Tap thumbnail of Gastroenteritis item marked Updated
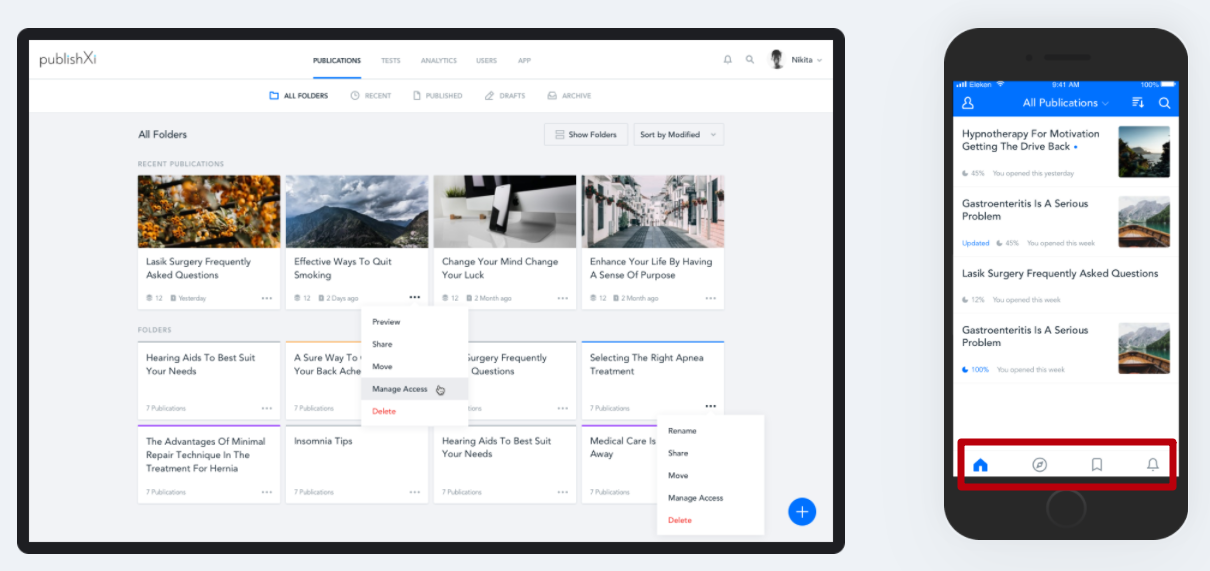 [1144, 222]
